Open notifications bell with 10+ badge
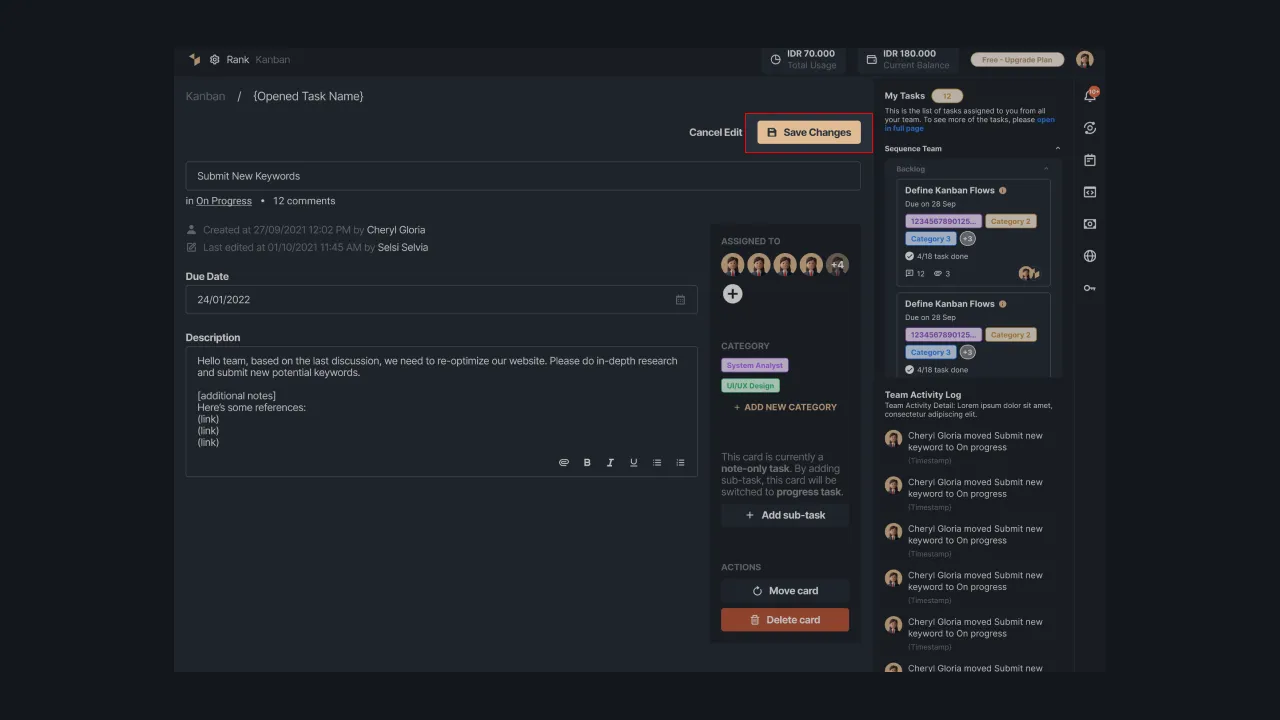The width and height of the screenshot is (1280, 720). coord(1090,95)
